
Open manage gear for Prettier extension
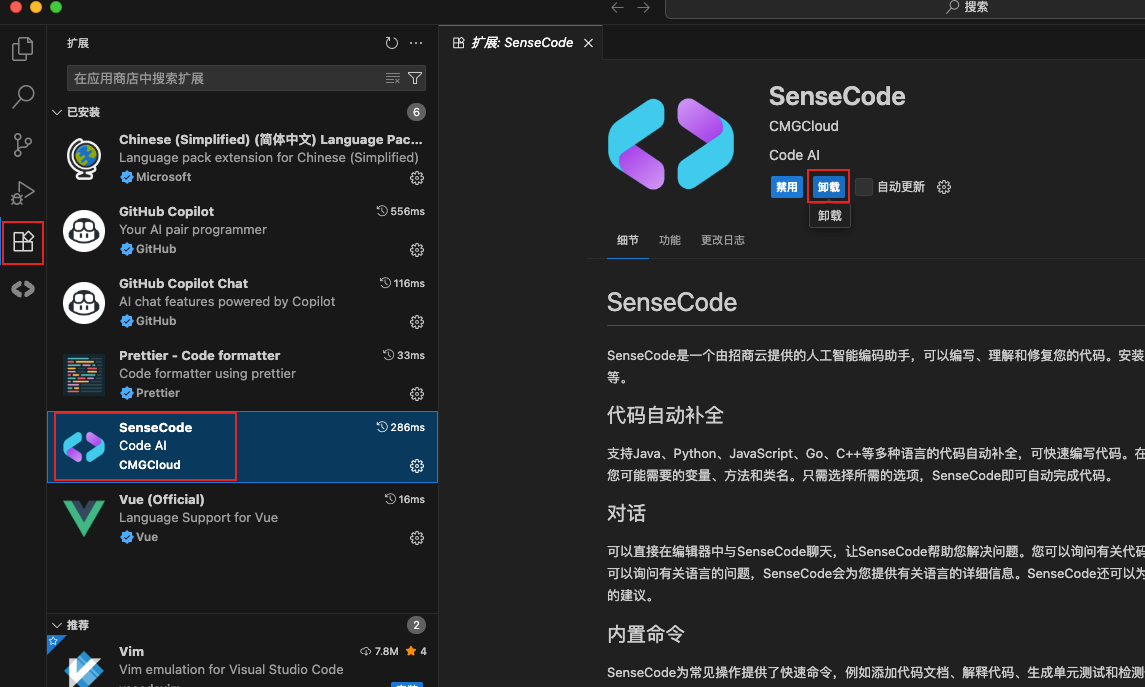(x=417, y=394)
